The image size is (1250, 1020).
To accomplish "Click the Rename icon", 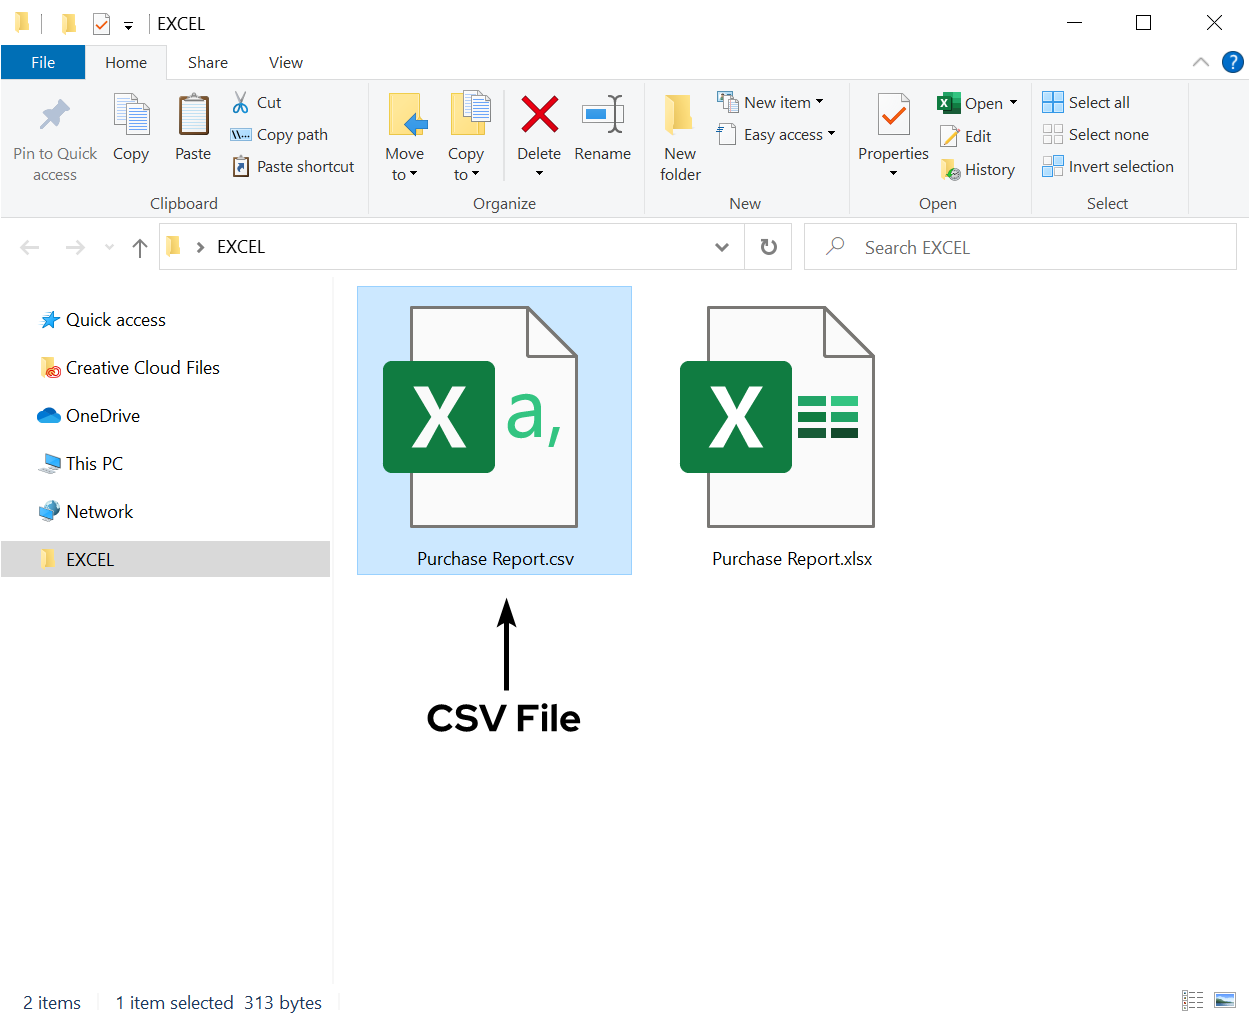I will [x=602, y=113].
